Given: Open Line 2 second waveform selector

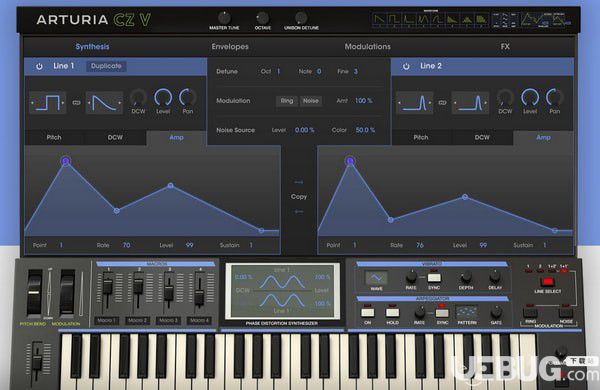Looking at the screenshot, I should [470, 103].
